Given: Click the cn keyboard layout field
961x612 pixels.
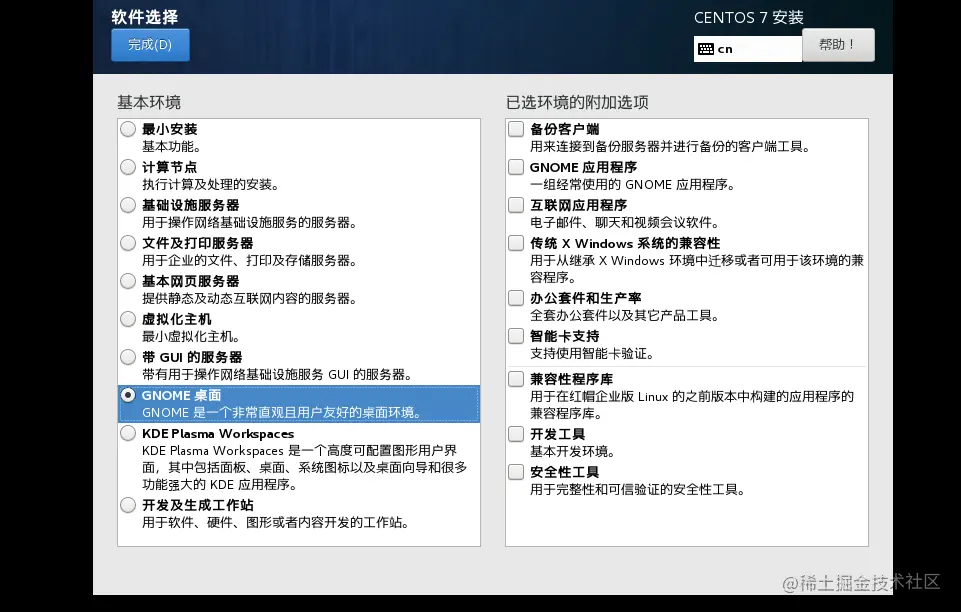Looking at the screenshot, I should (748, 49).
